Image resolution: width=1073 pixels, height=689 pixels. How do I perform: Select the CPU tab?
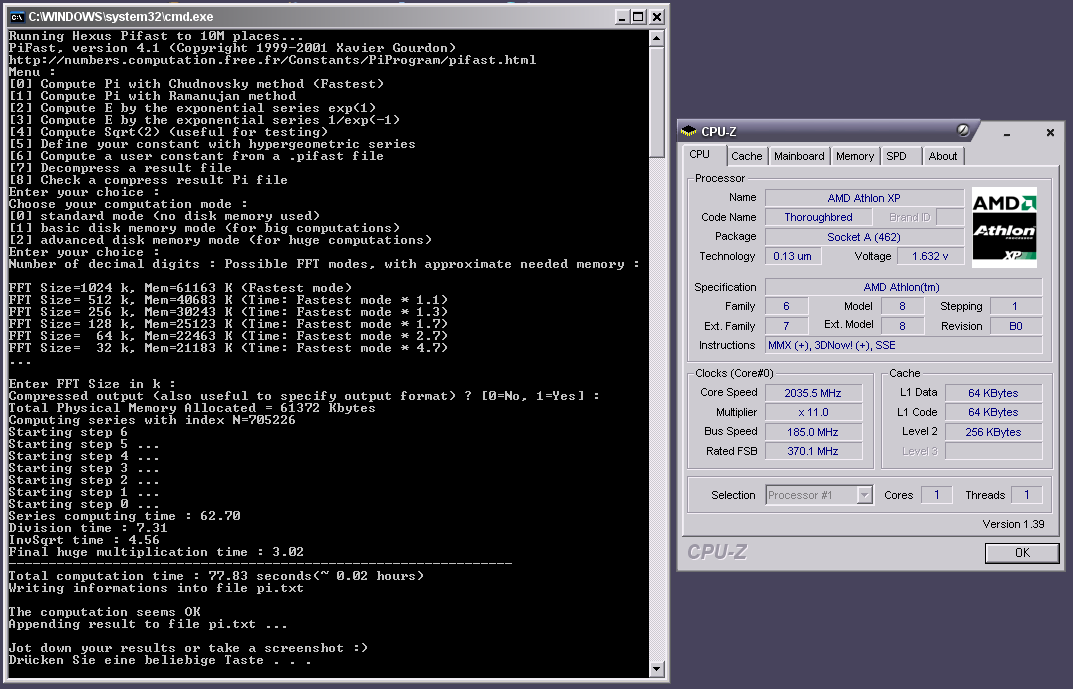699,155
